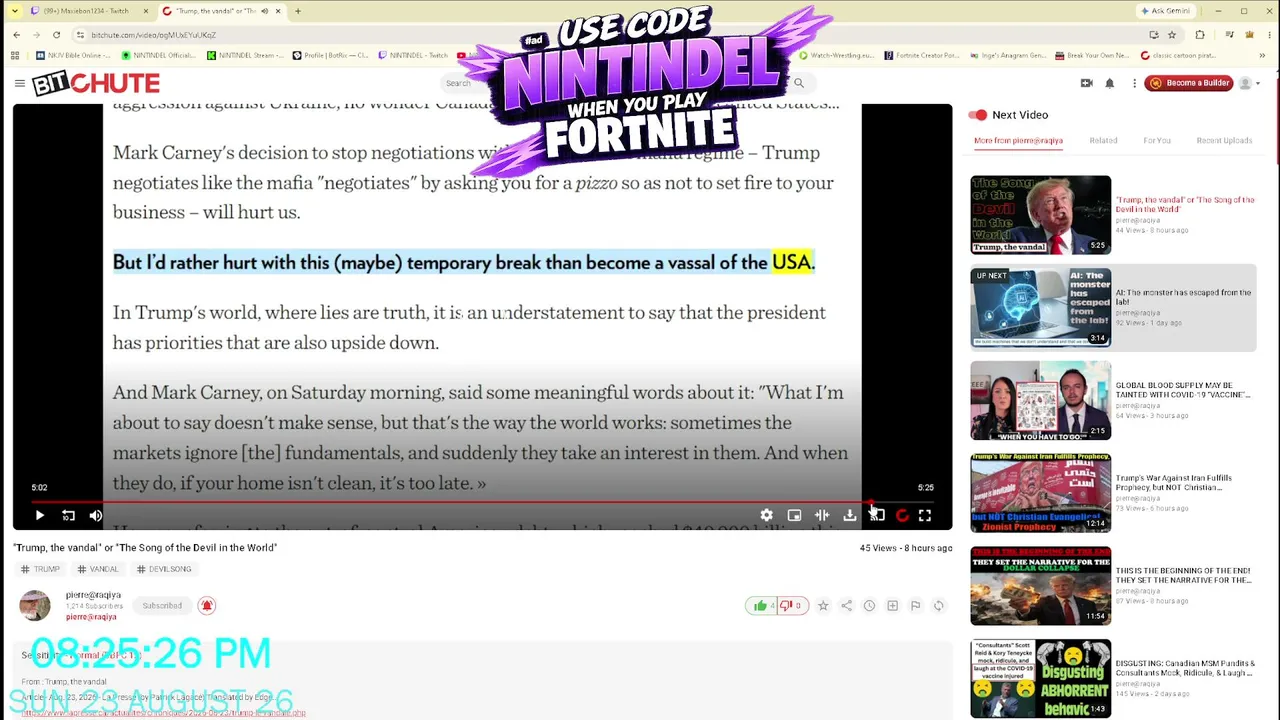Click the Ask Gemini button

(1165, 11)
